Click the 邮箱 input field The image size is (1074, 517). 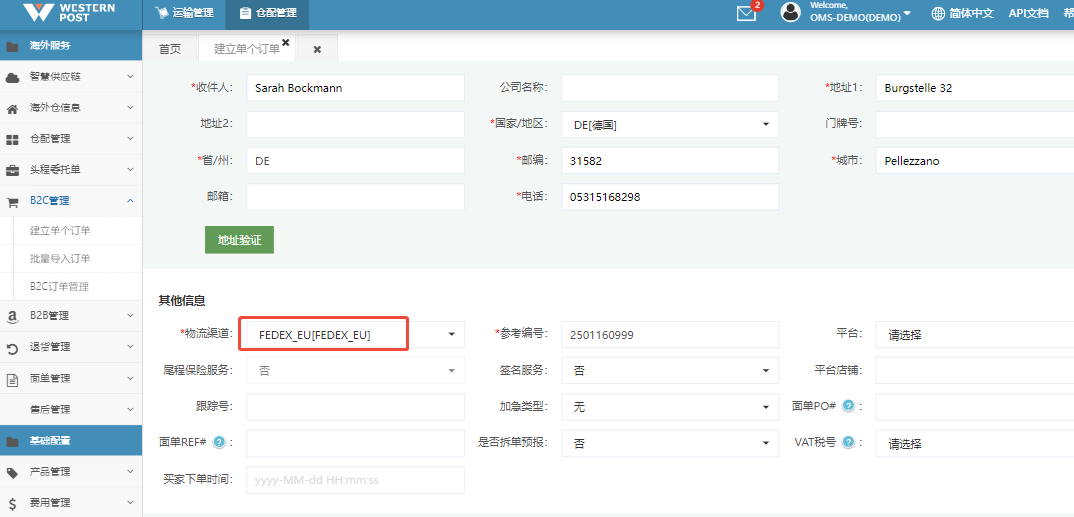(x=355, y=197)
